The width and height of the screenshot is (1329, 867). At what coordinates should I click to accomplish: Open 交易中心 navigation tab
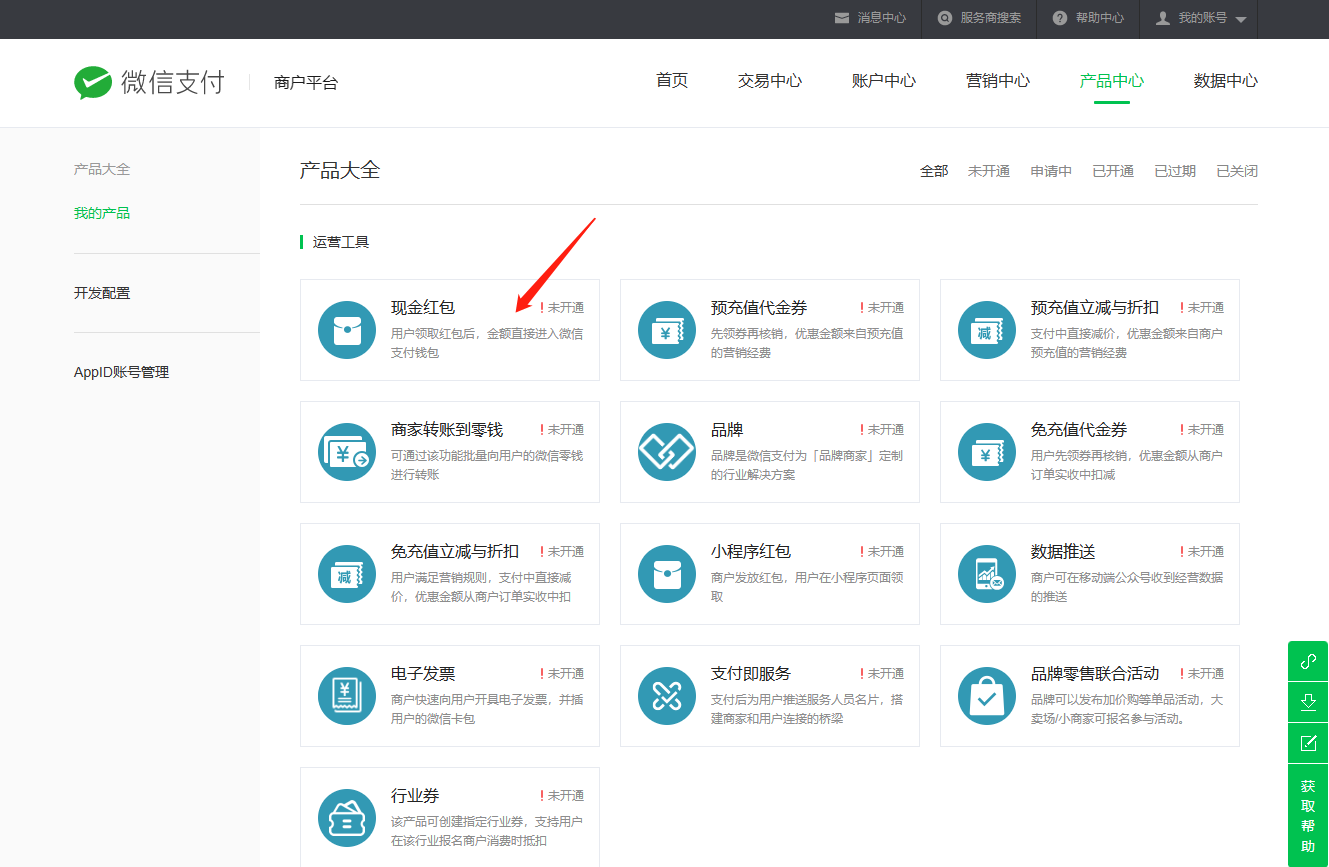click(x=770, y=81)
